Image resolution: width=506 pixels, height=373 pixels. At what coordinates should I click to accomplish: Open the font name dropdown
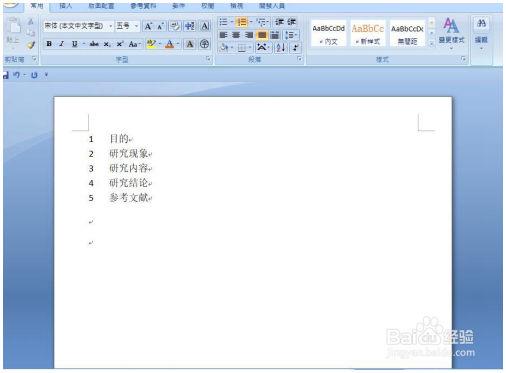coord(110,26)
